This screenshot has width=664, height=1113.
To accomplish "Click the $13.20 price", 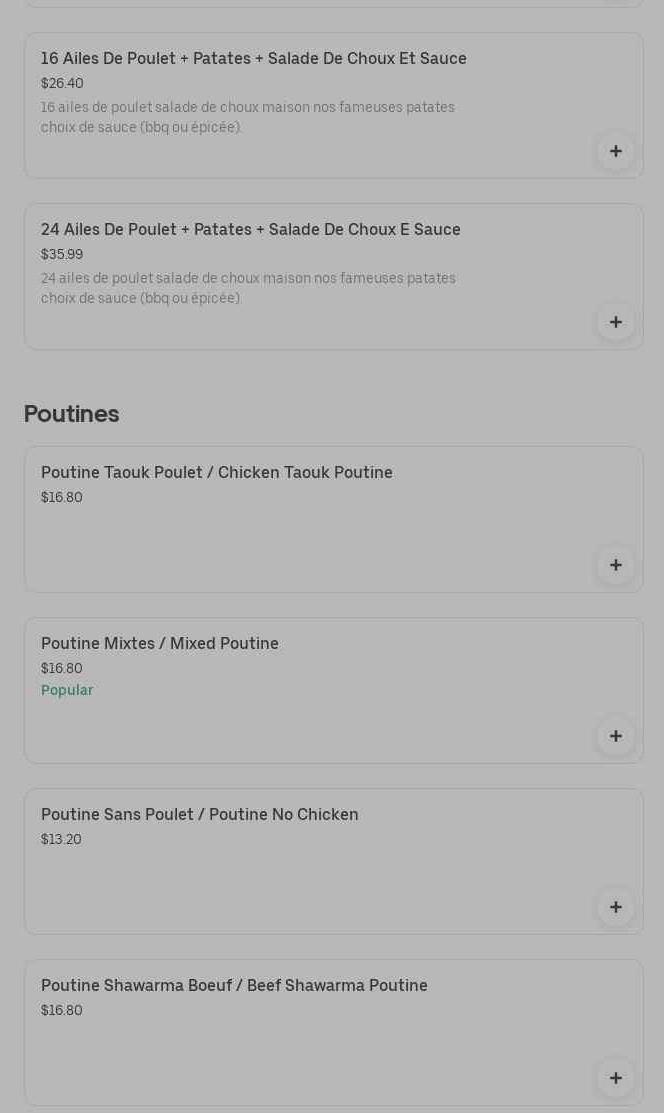I will click(x=61, y=839).
